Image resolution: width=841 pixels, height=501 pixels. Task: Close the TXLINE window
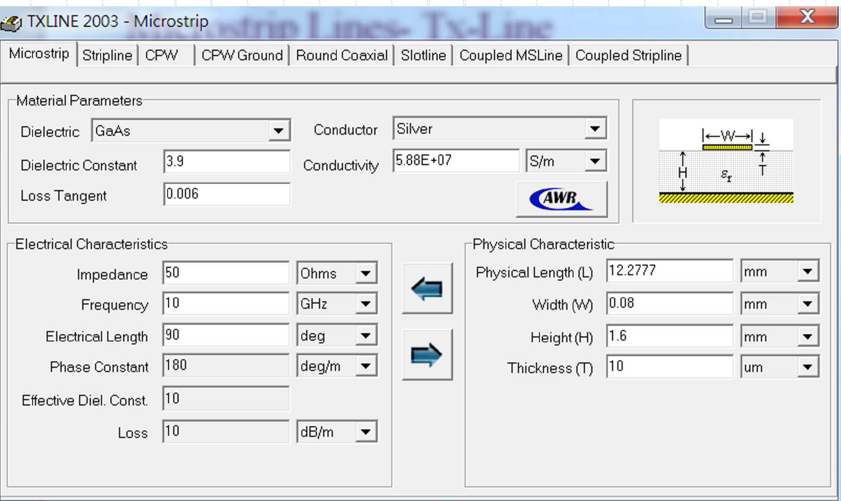(806, 17)
